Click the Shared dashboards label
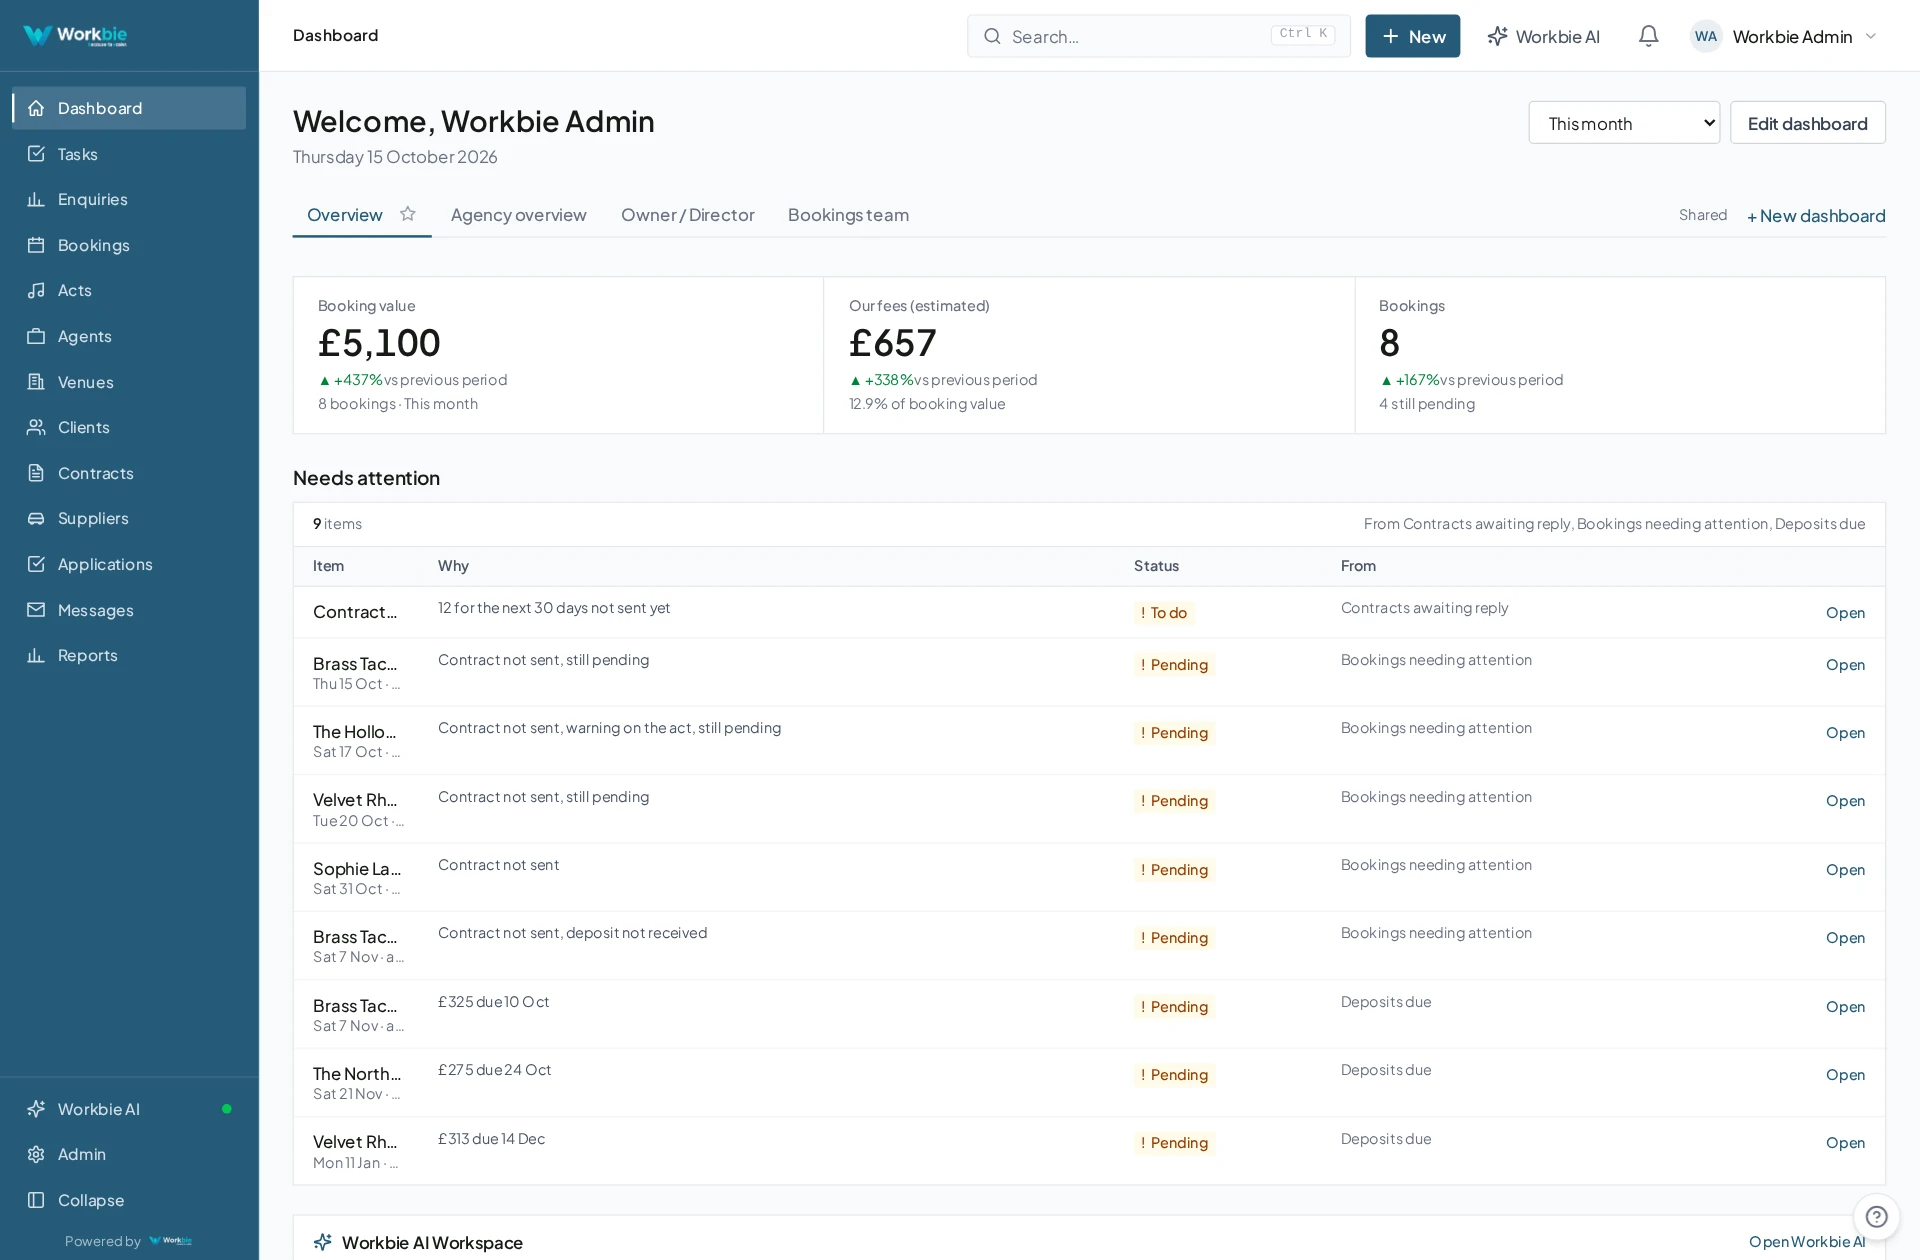Viewport: 1920px width, 1260px height. coord(1703,215)
